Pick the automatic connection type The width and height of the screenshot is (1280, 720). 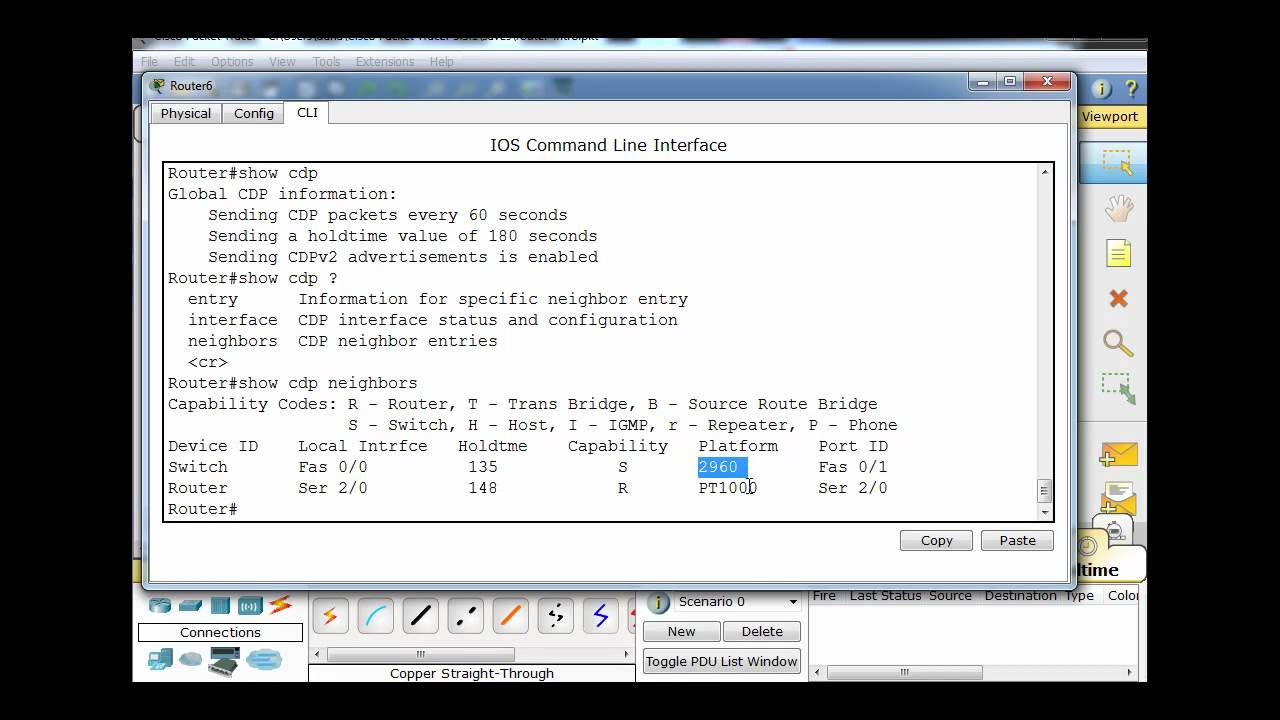pos(330,616)
